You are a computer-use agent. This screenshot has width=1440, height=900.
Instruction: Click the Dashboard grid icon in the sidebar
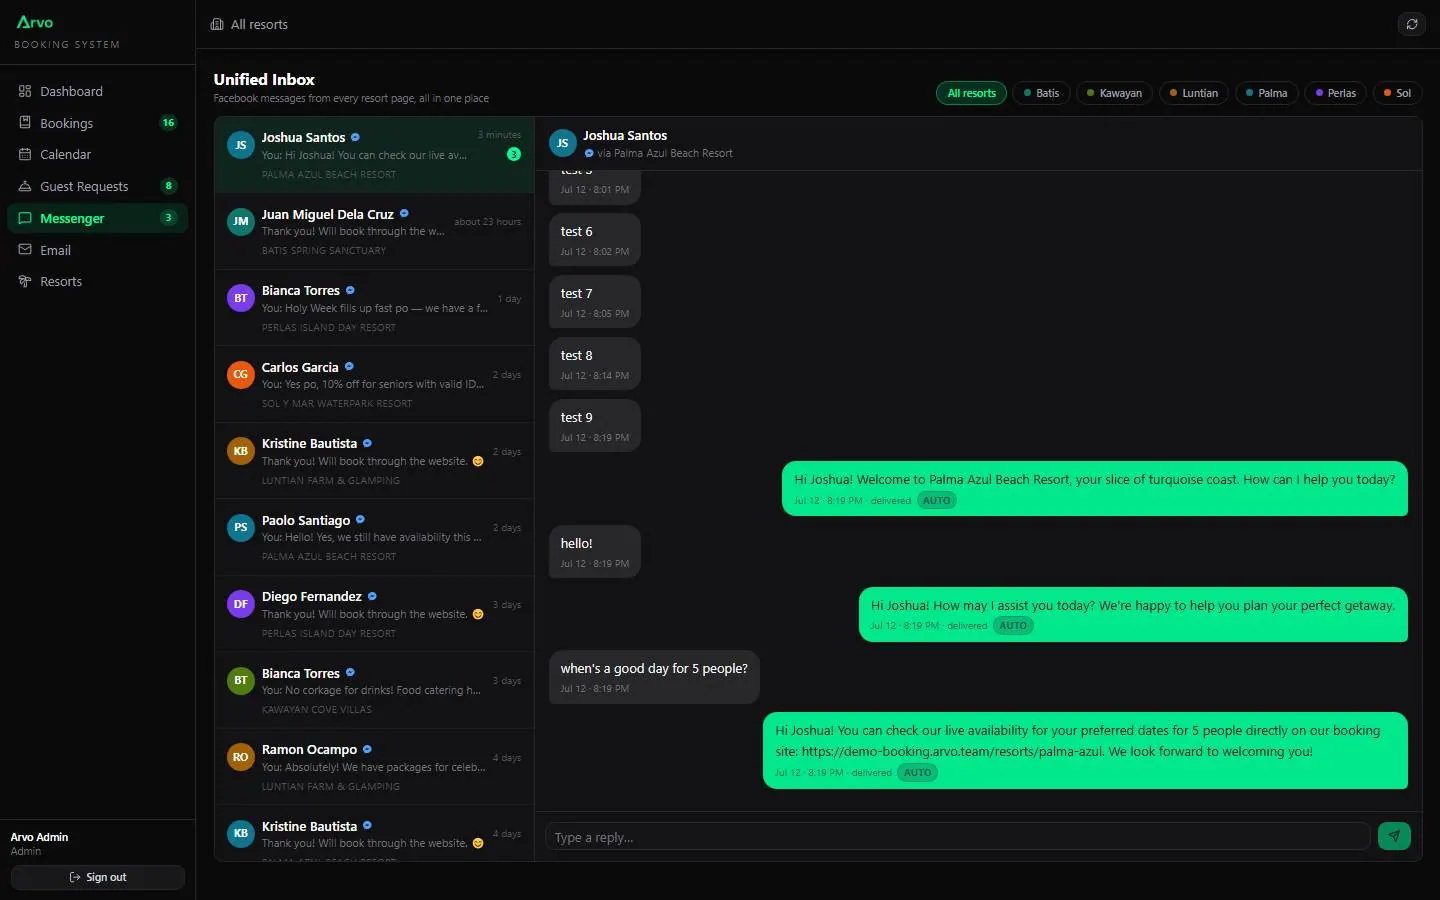[25, 91]
